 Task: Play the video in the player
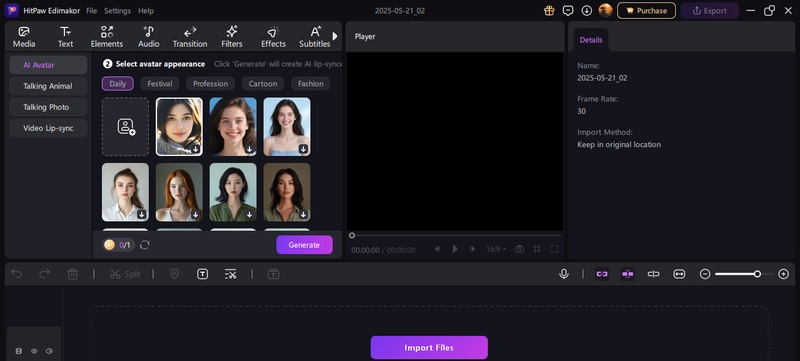click(x=455, y=249)
